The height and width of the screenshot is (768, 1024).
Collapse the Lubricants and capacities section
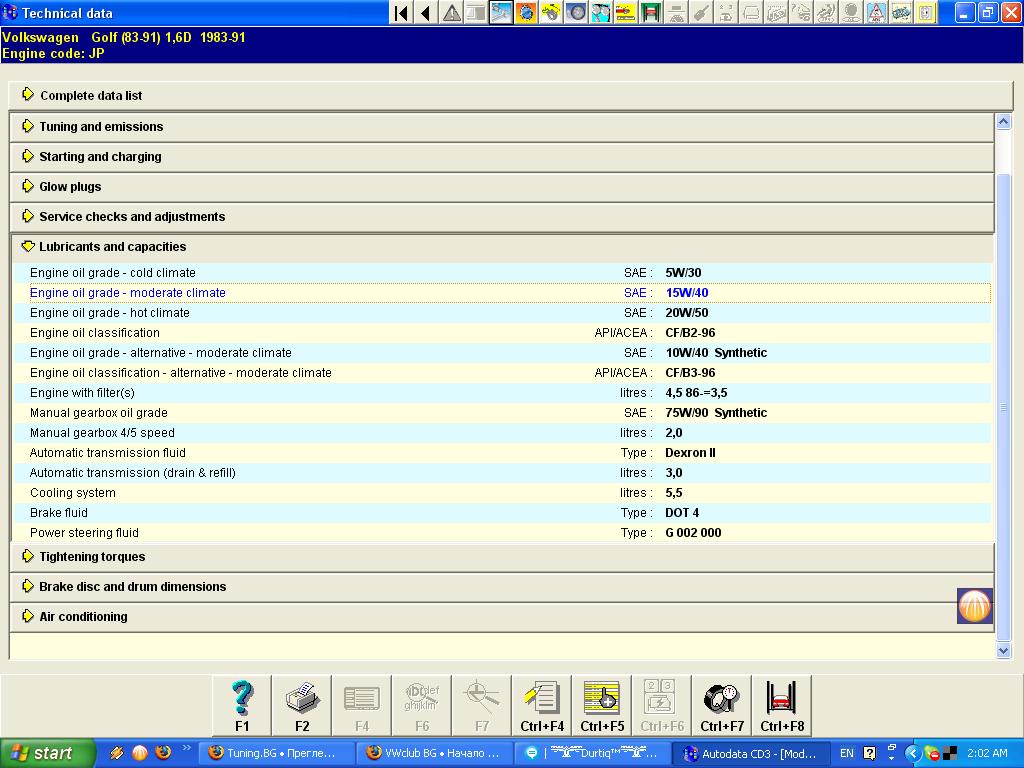click(x=112, y=247)
